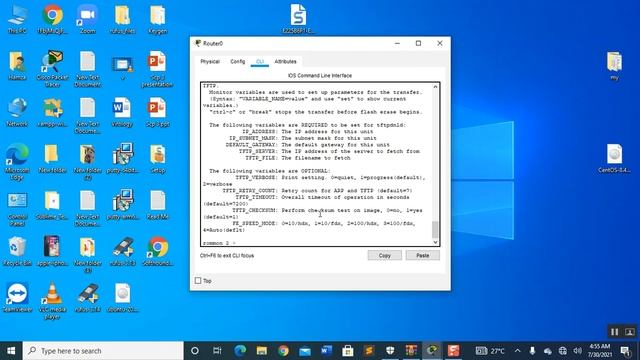Open the weather widget showing 27°C

pyautogui.click(x=490, y=351)
